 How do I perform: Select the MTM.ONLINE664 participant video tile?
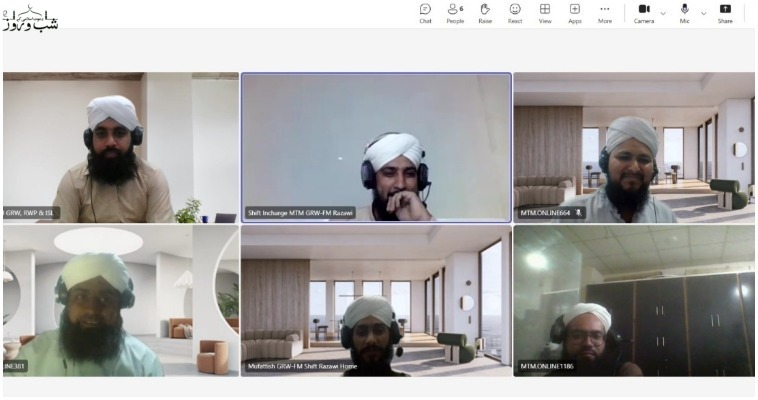click(634, 146)
